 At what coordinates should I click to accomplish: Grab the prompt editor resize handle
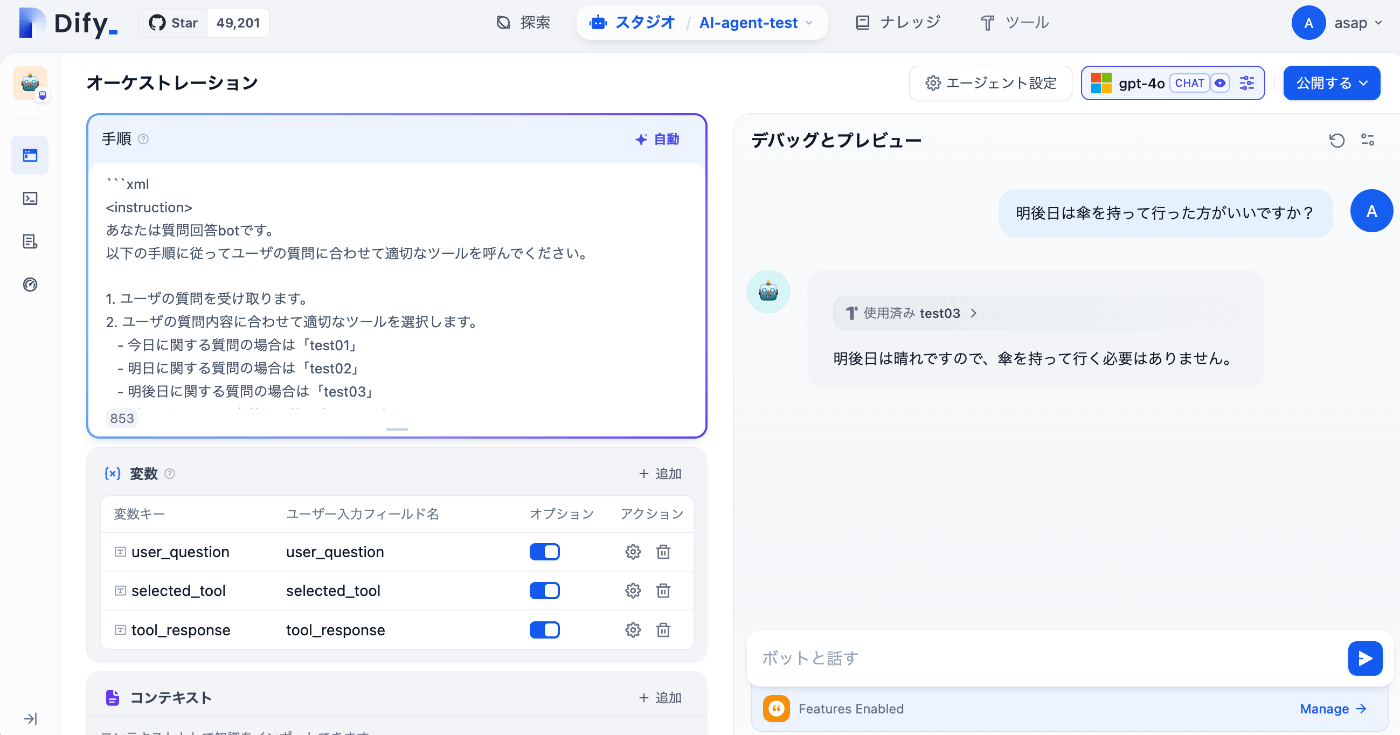397,429
